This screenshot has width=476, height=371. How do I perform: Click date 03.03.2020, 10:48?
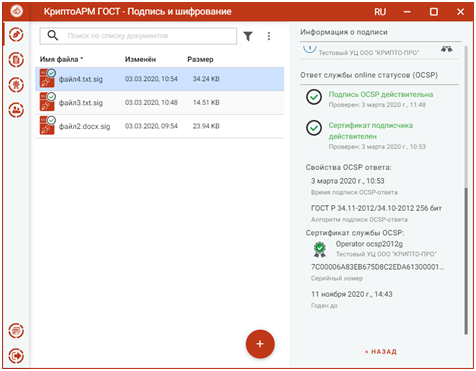[x=151, y=103]
